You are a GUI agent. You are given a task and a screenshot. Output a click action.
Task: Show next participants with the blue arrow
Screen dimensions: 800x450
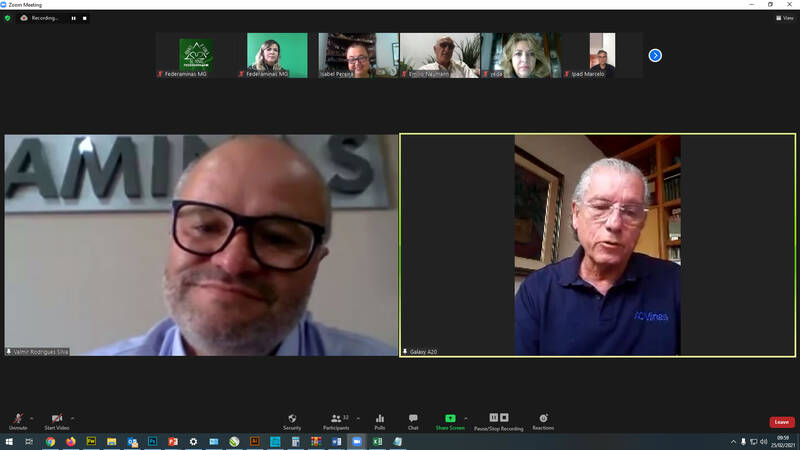[655, 55]
